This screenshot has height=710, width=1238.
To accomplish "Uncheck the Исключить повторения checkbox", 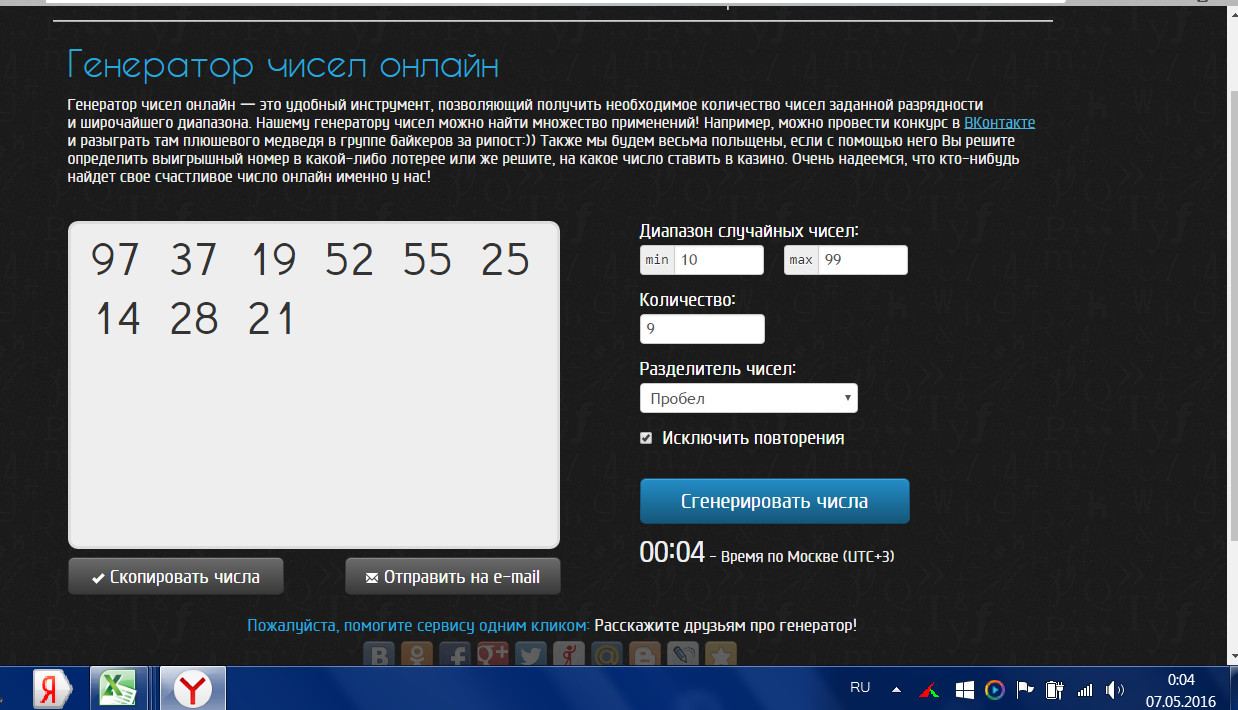I will [x=646, y=438].
